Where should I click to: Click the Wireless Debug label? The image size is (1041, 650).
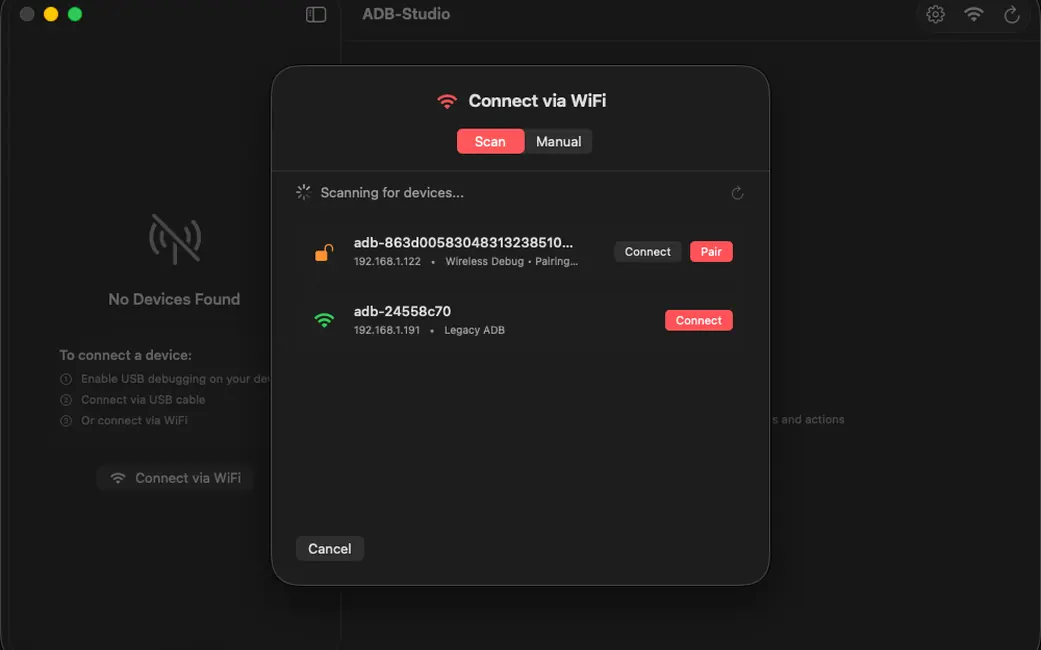[x=484, y=262]
